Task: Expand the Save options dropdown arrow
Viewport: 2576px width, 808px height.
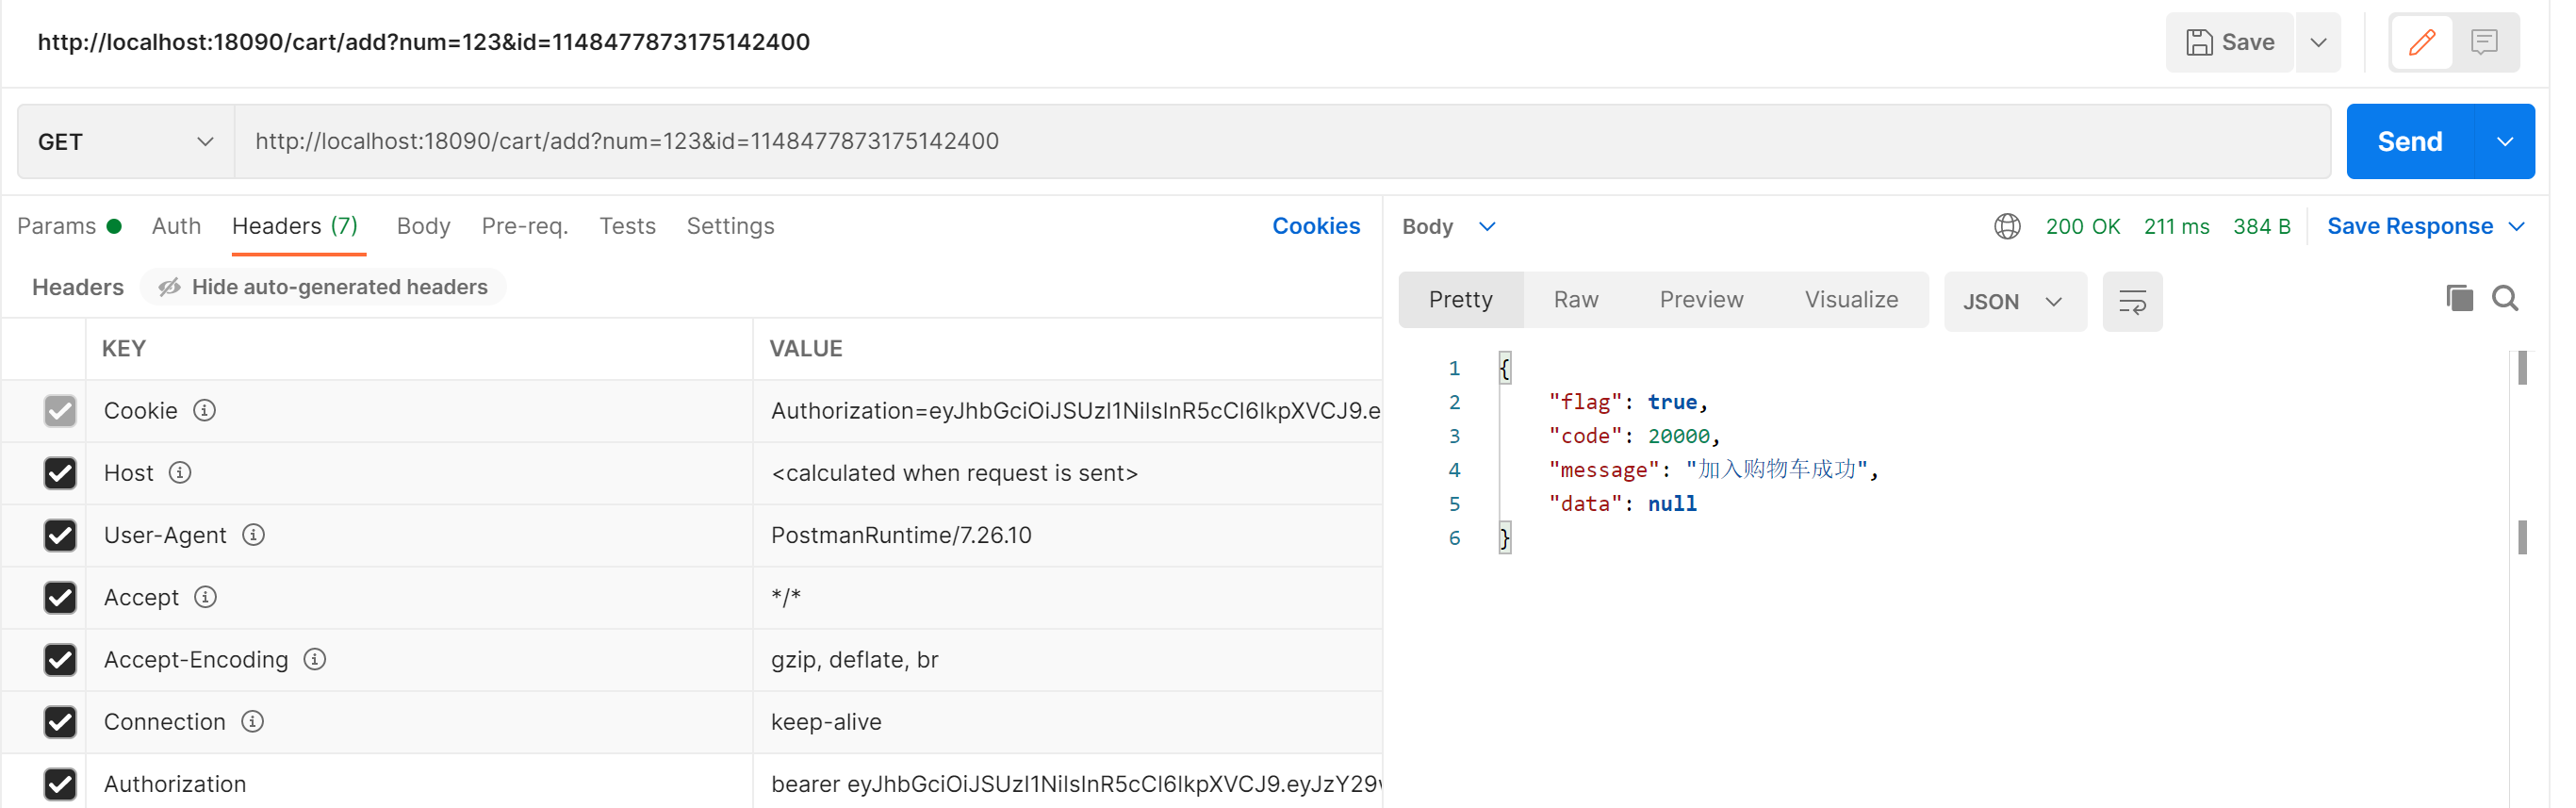Action: pyautogui.click(x=2318, y=42)
